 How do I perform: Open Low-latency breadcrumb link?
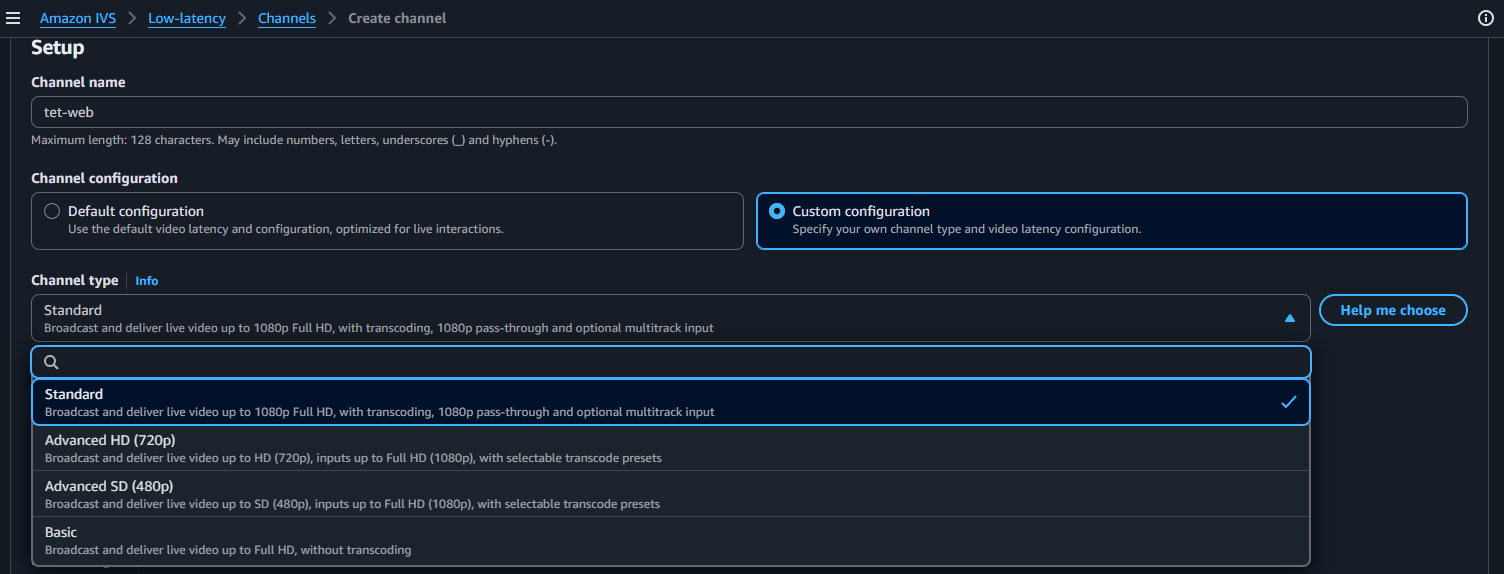click(187, 18)
